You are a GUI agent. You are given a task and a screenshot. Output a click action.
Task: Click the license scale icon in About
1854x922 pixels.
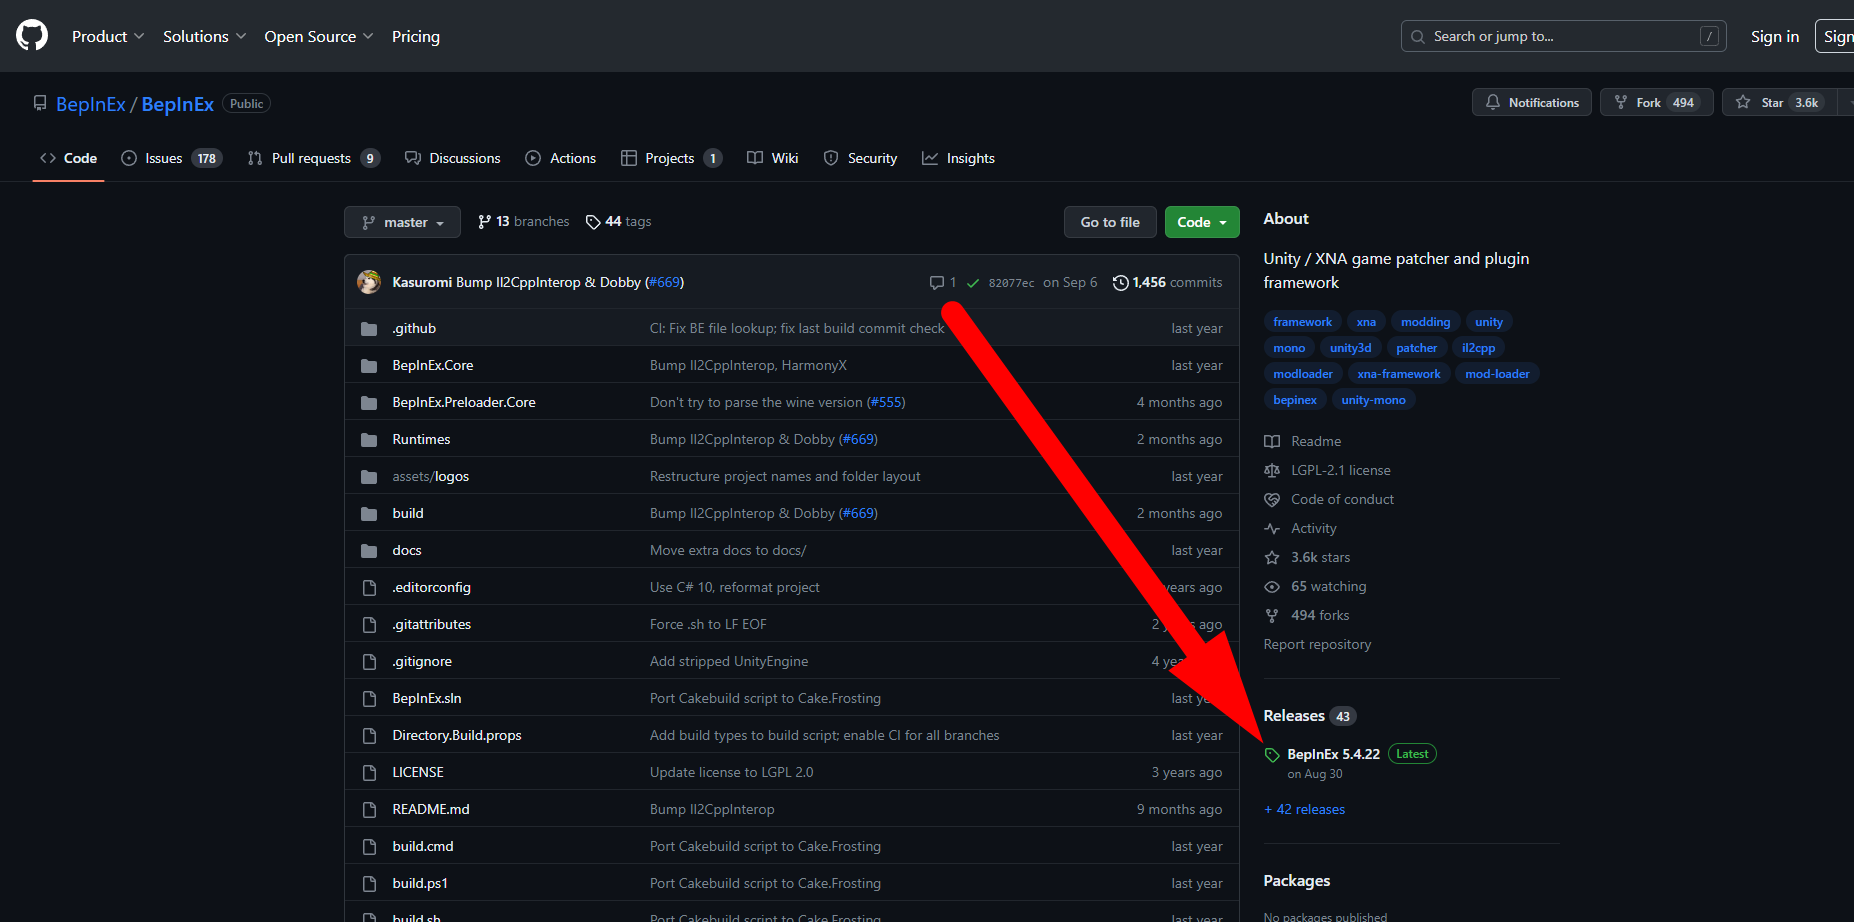(1272, 471)
